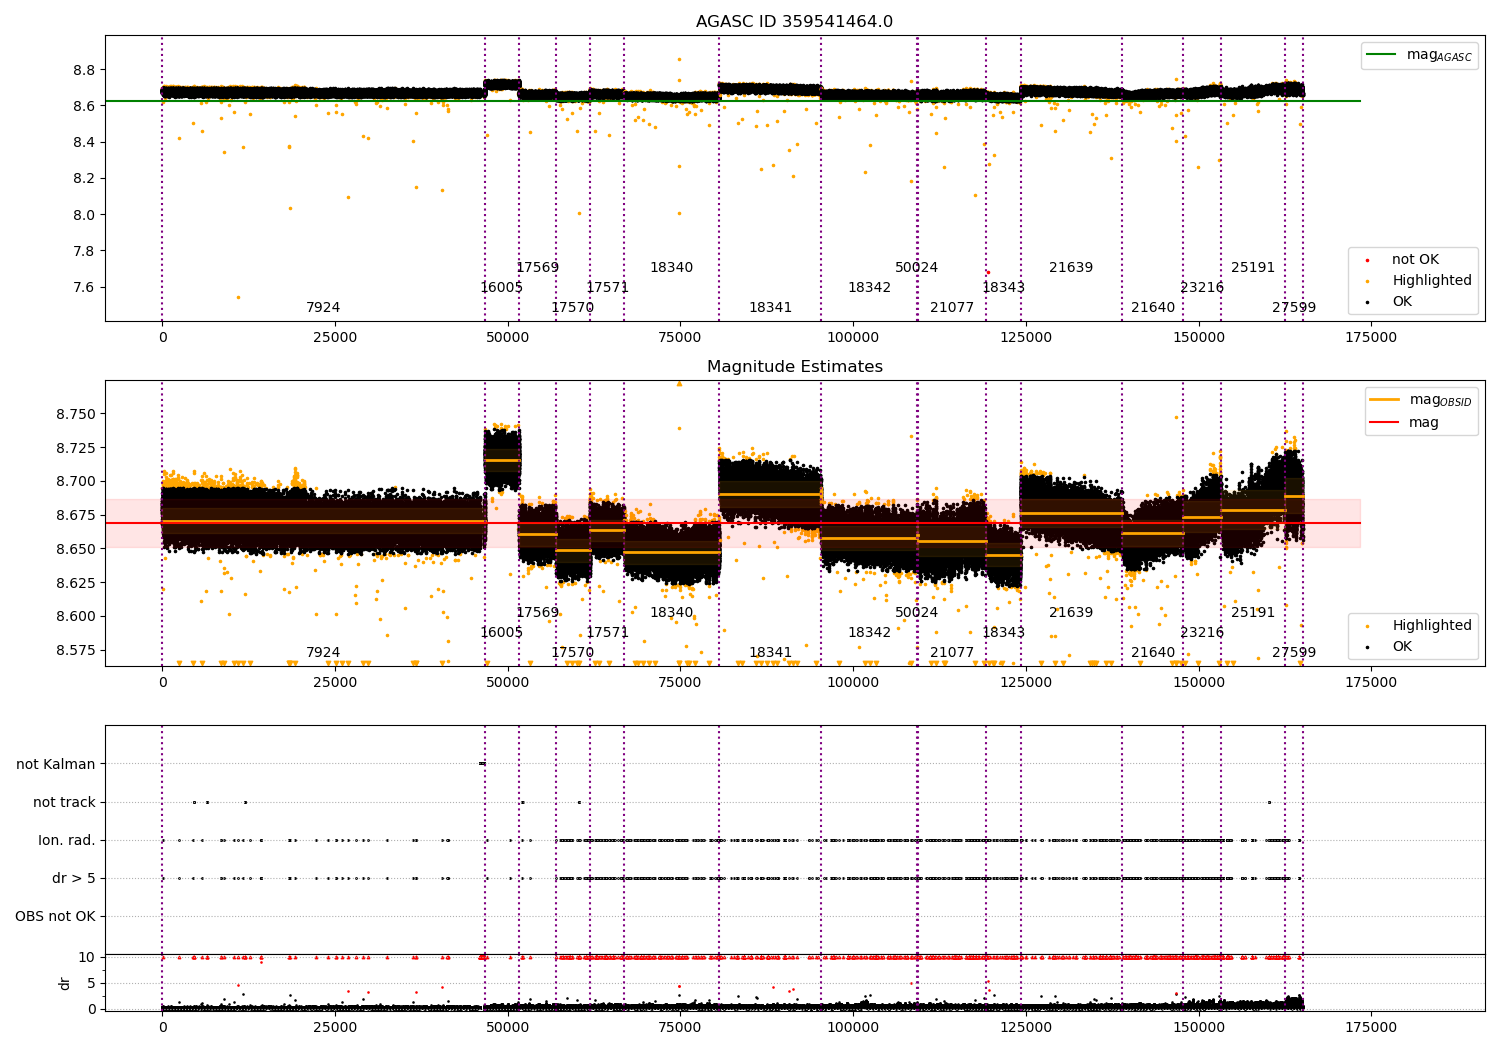Click OBSID label 18343 in the AGASC ID plot
1500x1050 pixels.
pyautogui.click(x=1003, y=288)
